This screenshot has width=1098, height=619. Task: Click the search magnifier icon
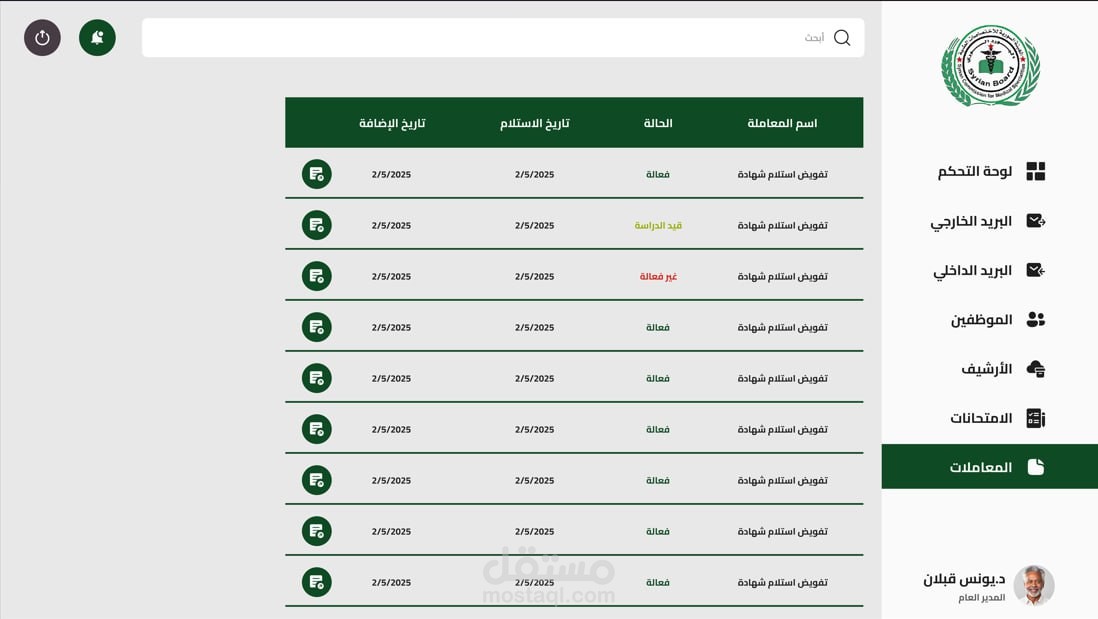coord(842,38)
